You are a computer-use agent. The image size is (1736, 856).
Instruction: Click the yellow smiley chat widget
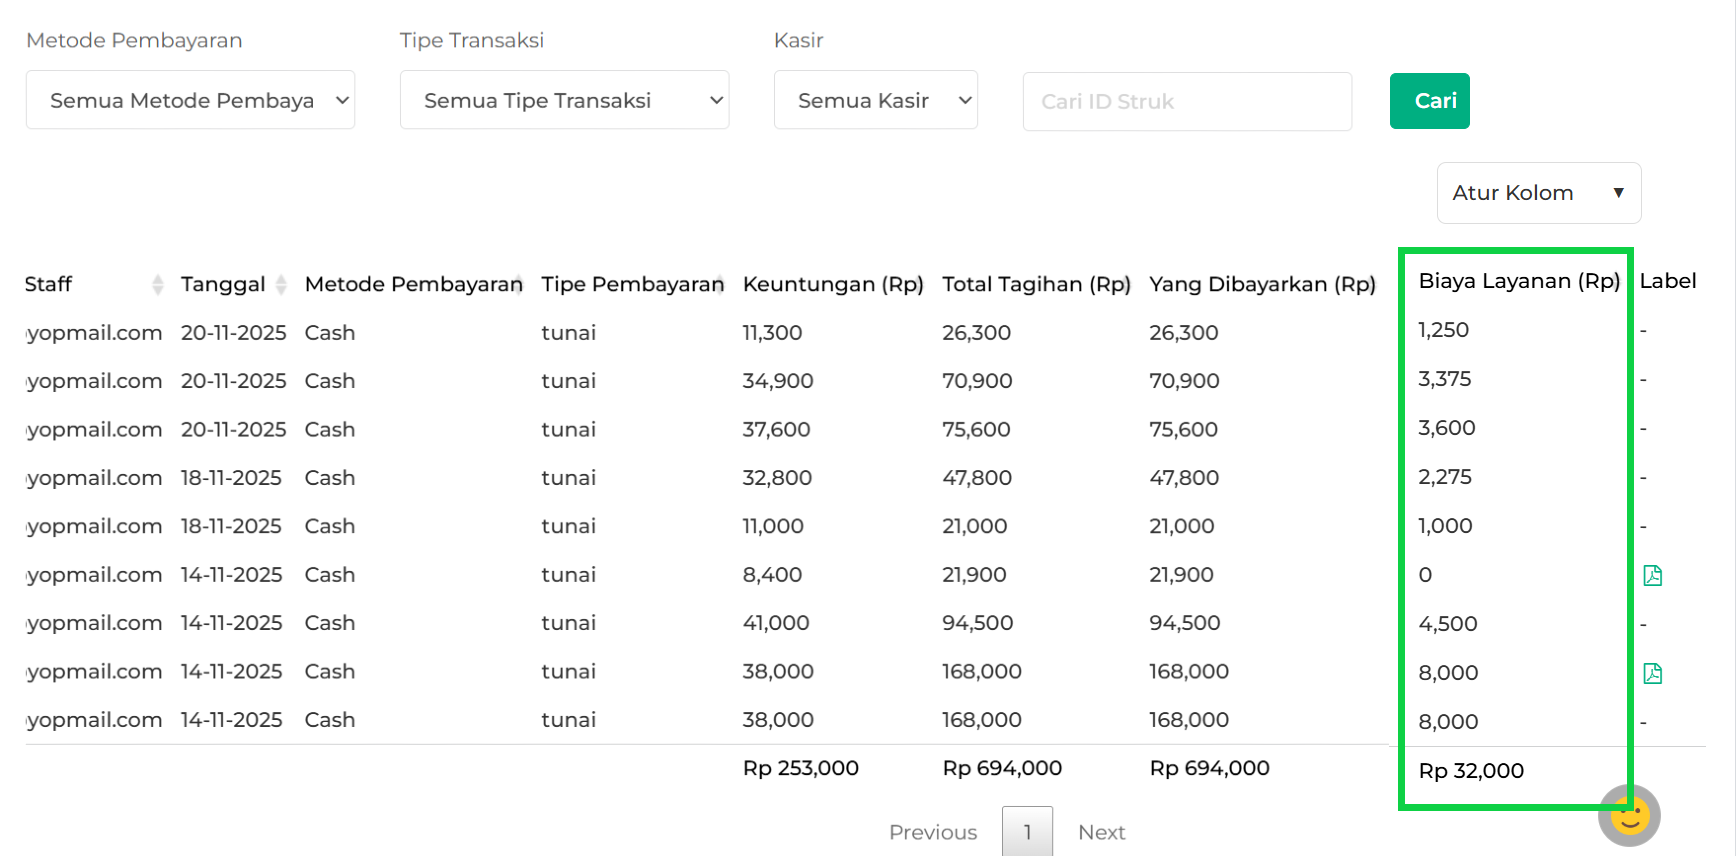pos(1629,816)
